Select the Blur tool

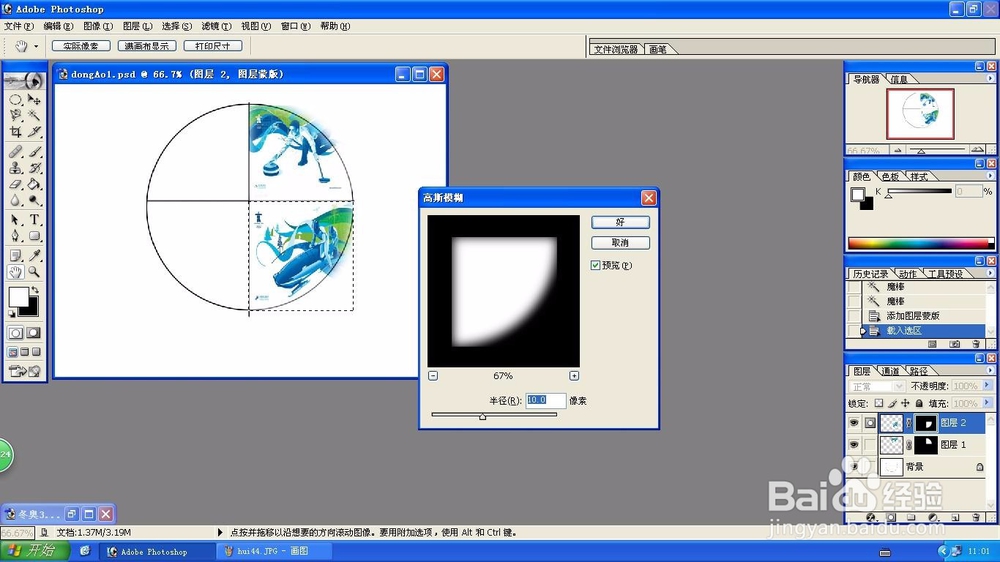point(15,200)
